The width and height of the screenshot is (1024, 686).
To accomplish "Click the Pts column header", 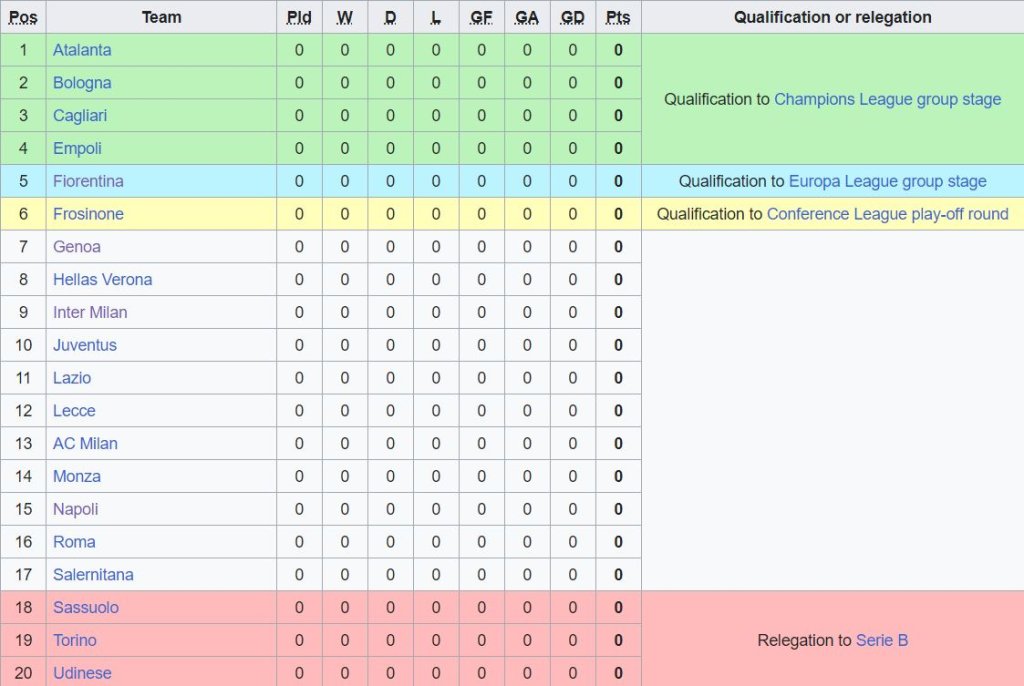I will [x=618, y=17].
